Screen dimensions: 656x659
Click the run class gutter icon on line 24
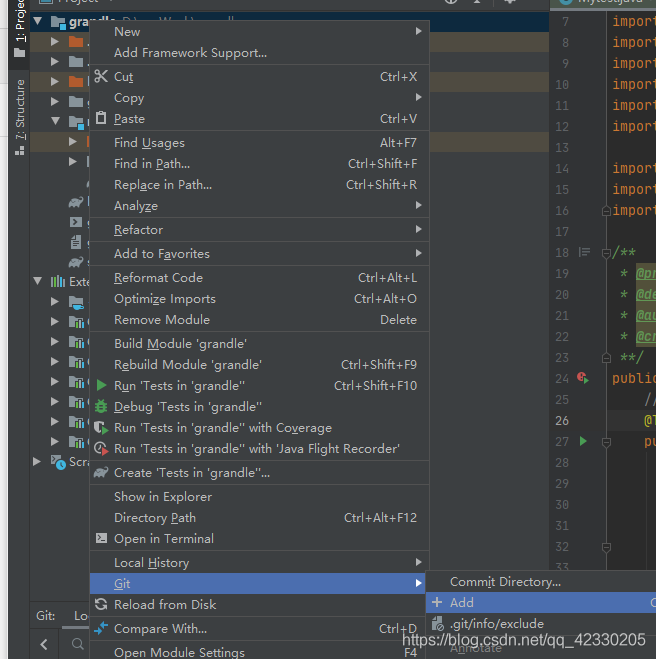coord(583,377)
